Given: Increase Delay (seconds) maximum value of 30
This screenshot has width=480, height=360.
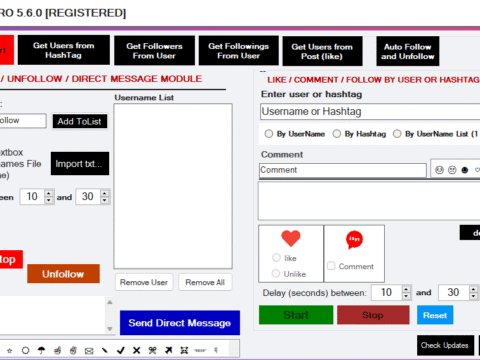Looking at the screenshot, I should (x=473, y=289).
